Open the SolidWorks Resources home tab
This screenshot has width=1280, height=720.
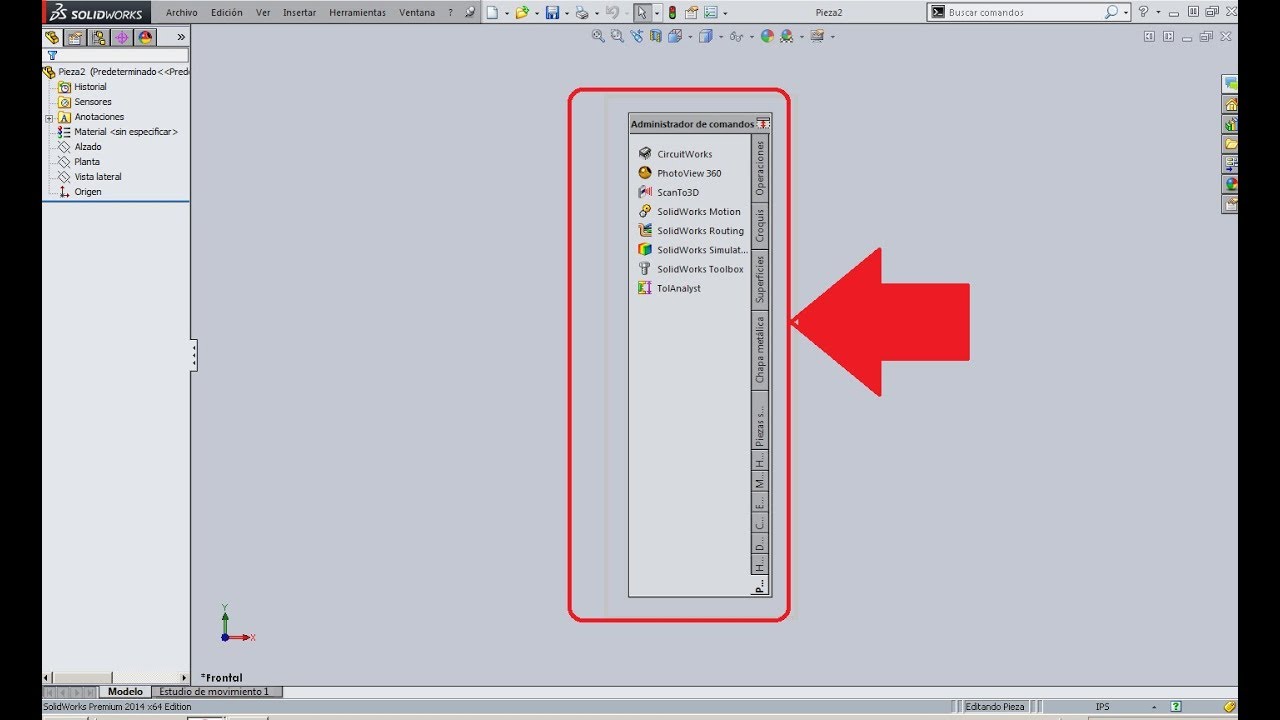1231,104
